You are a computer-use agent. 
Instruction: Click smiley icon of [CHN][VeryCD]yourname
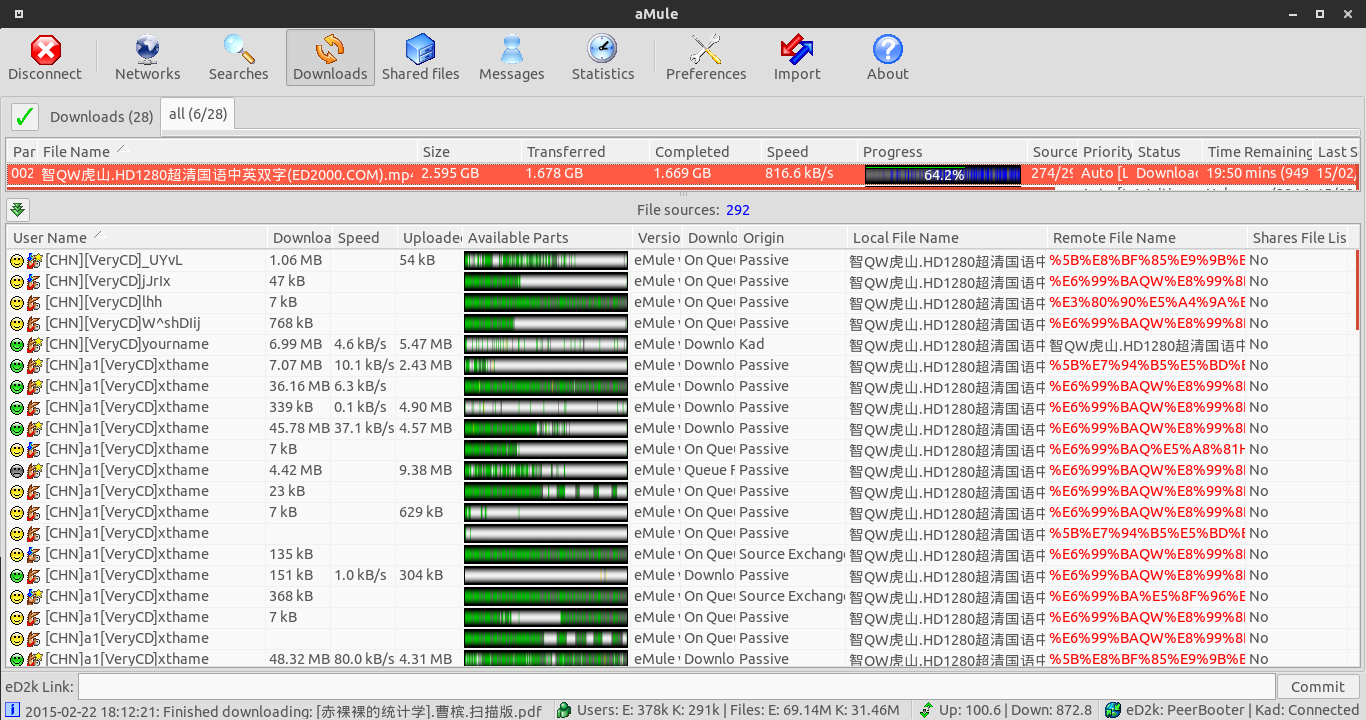(17, 344)
